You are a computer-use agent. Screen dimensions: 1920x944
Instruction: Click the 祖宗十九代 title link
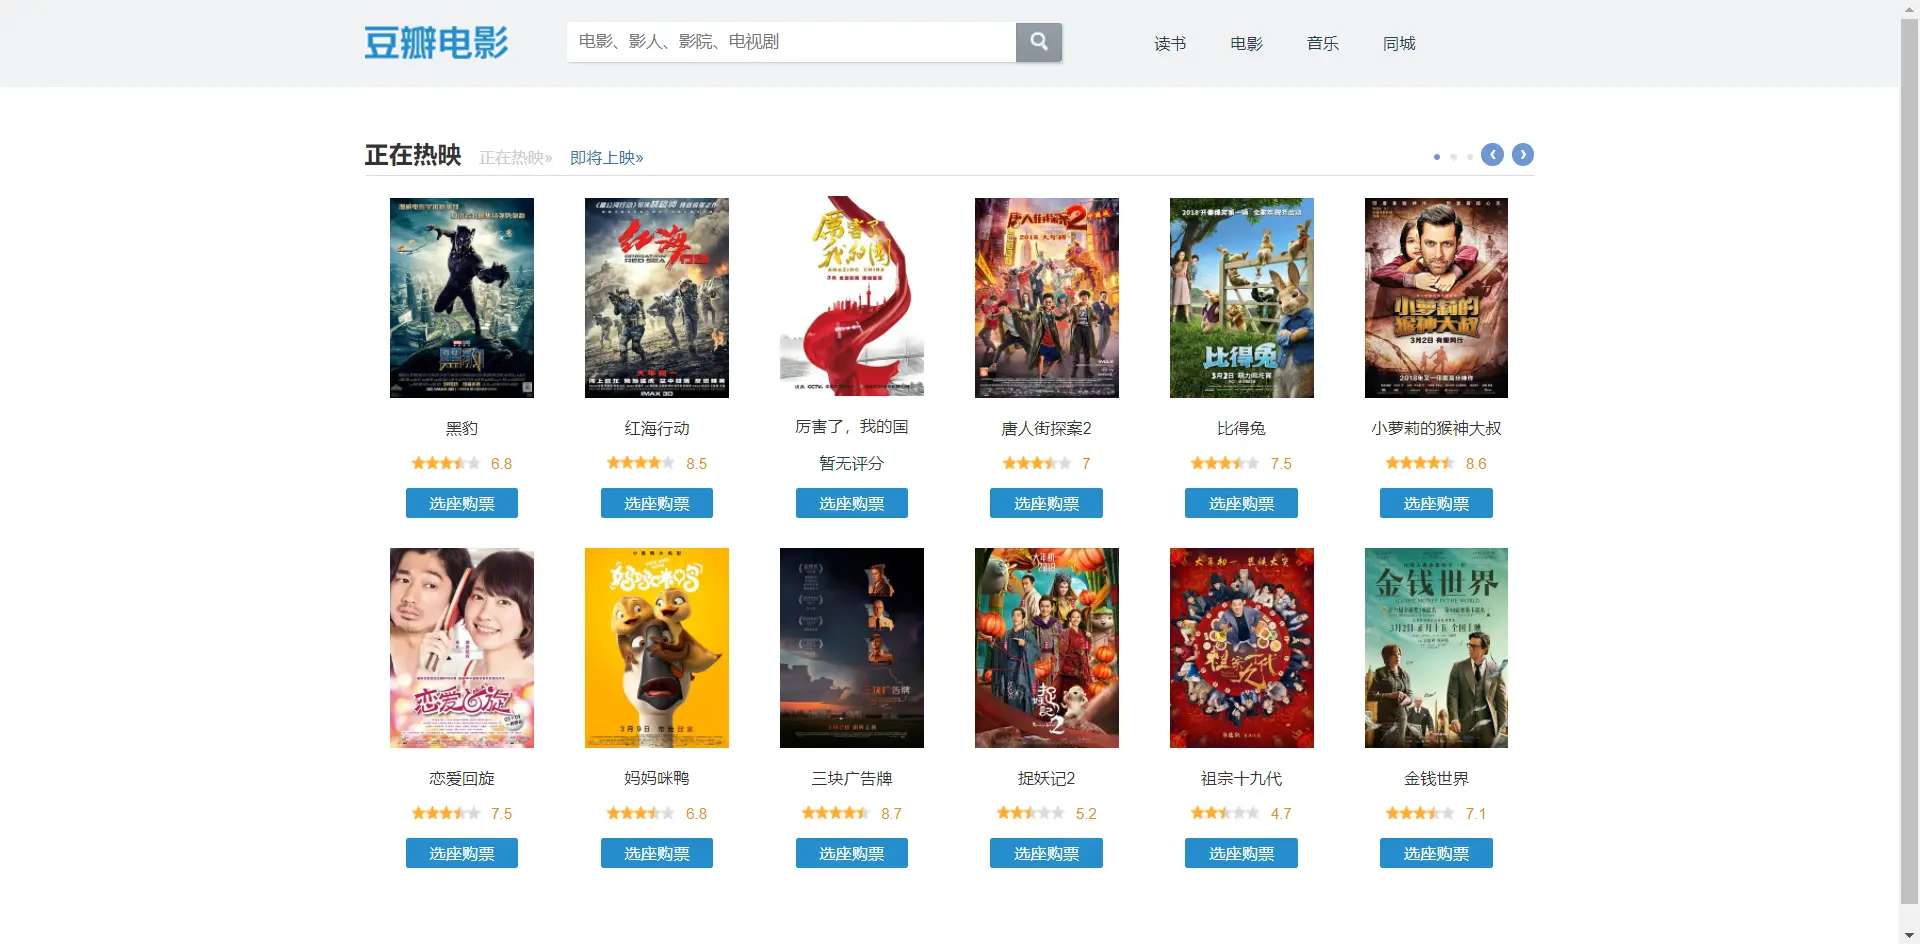pos(1241,778)
